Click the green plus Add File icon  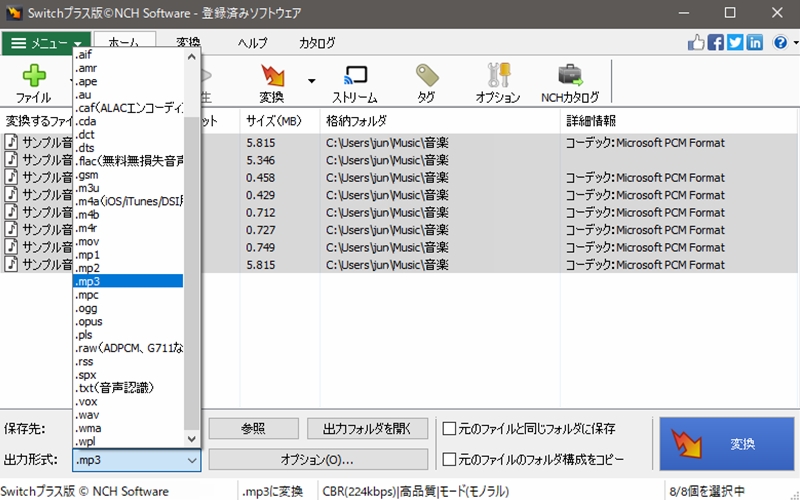coord(34,76)
